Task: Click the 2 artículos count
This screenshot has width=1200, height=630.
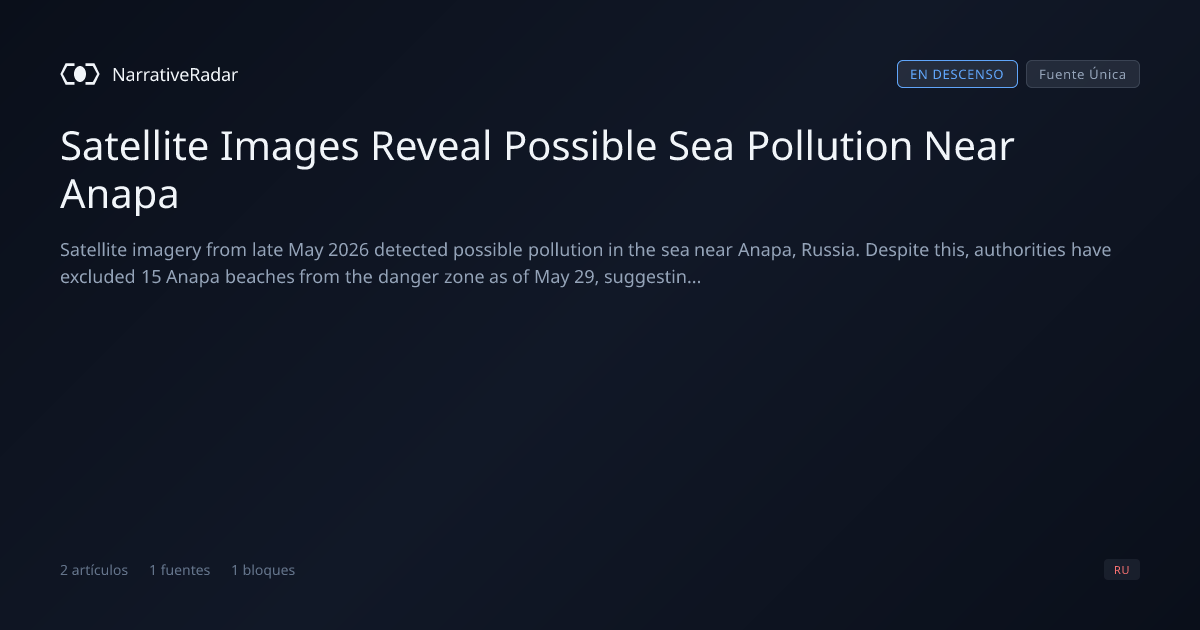Action: [x=94, y=570]
